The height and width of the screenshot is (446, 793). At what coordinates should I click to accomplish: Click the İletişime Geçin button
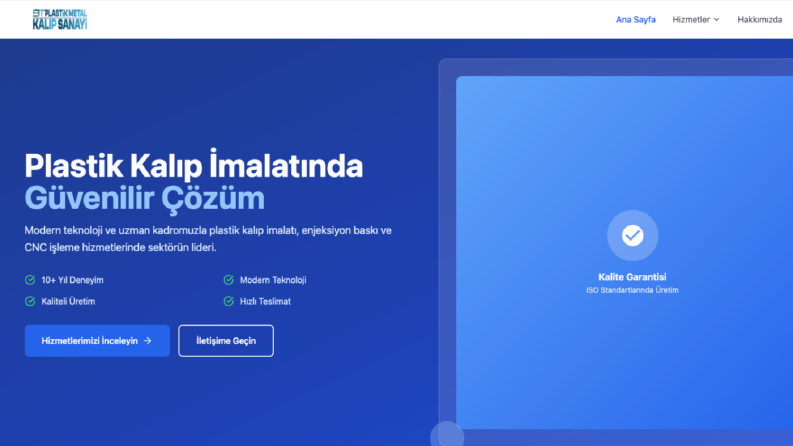226,341
